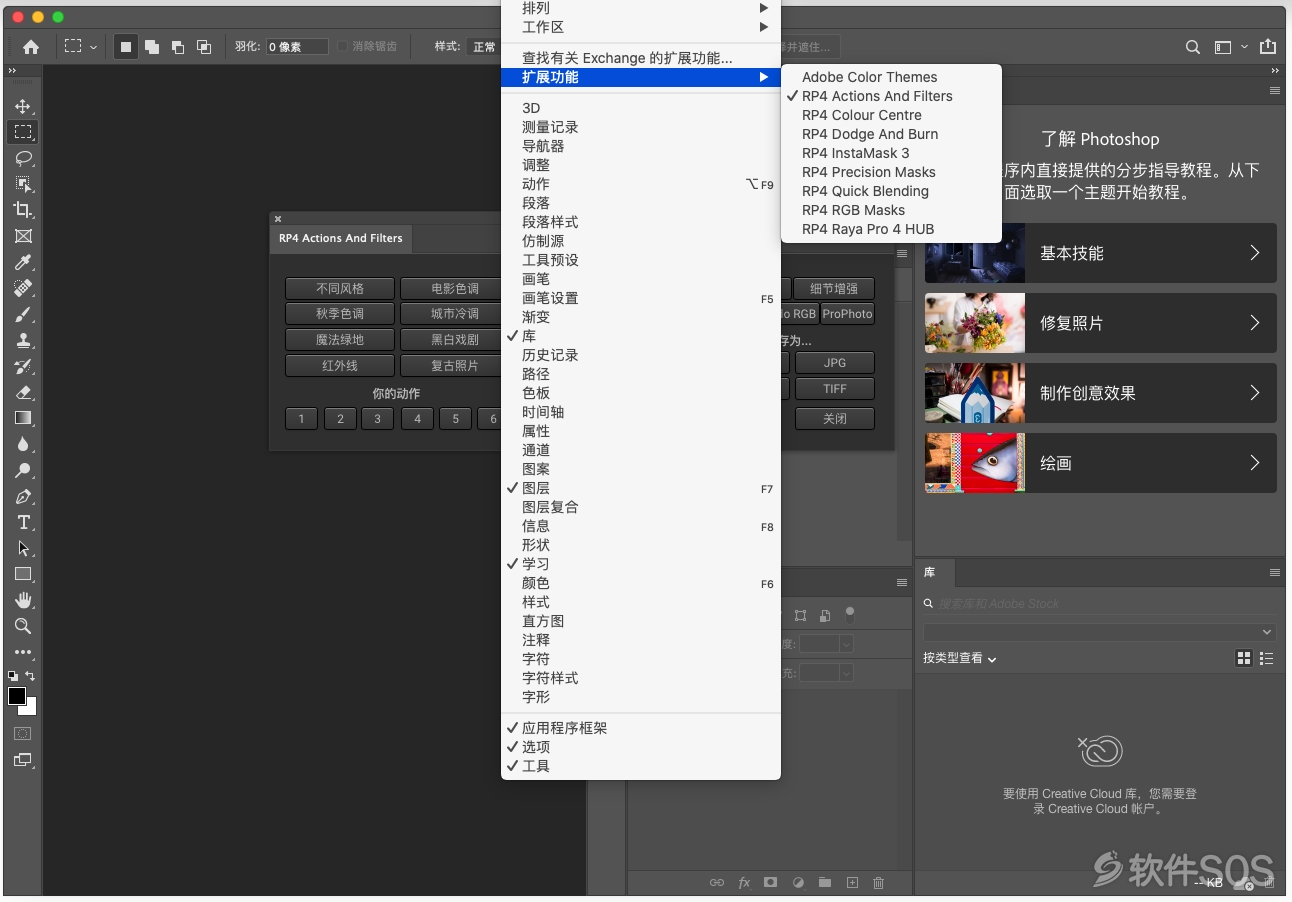
Task: Switch libraries panel to list view
Action: point(1267,658)
